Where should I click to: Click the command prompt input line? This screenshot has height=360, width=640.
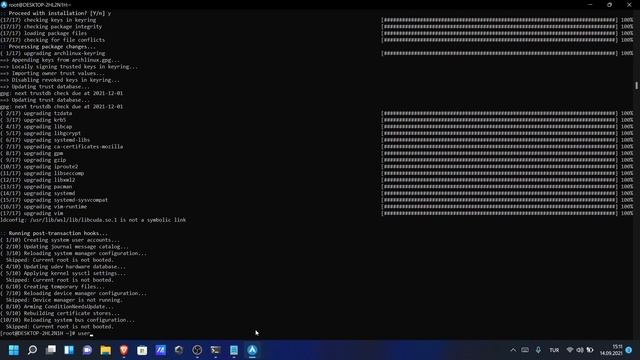tap(47, 333)
